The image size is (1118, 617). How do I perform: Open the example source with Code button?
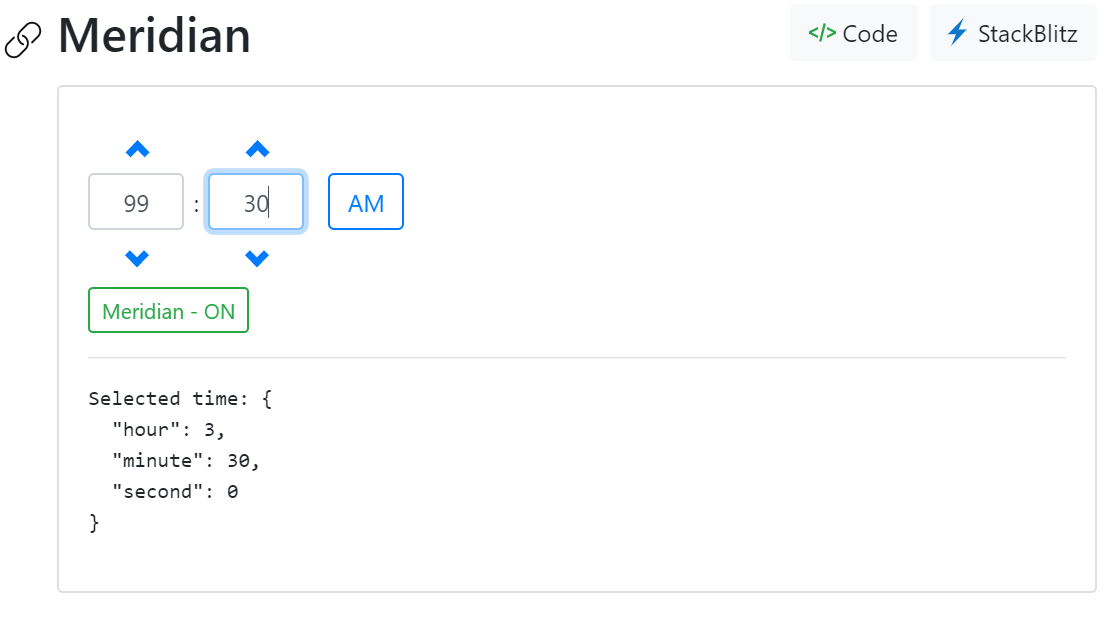tap(853, 33)
